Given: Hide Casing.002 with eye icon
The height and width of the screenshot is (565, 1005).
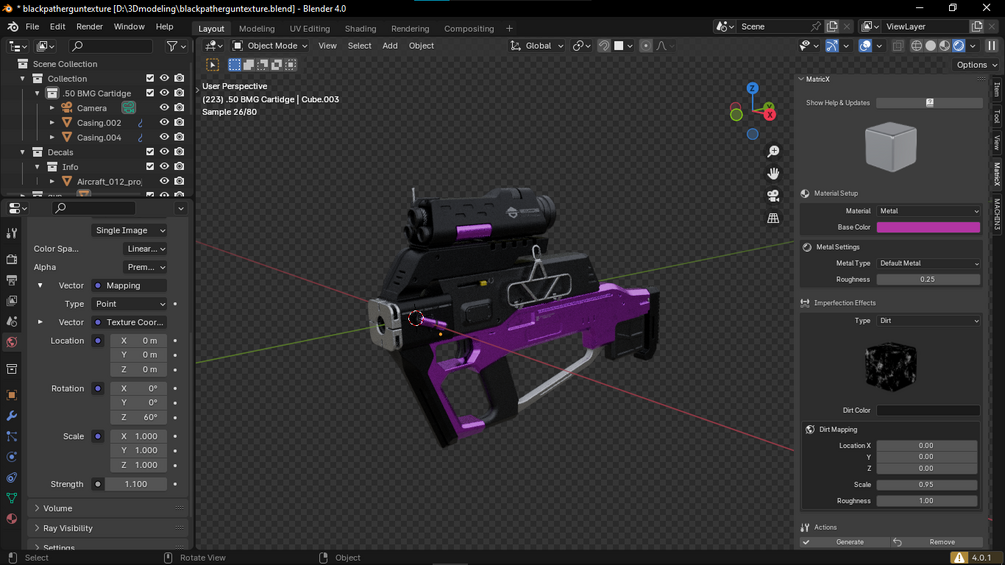Looking at the screenshot, I should point(164,122).
